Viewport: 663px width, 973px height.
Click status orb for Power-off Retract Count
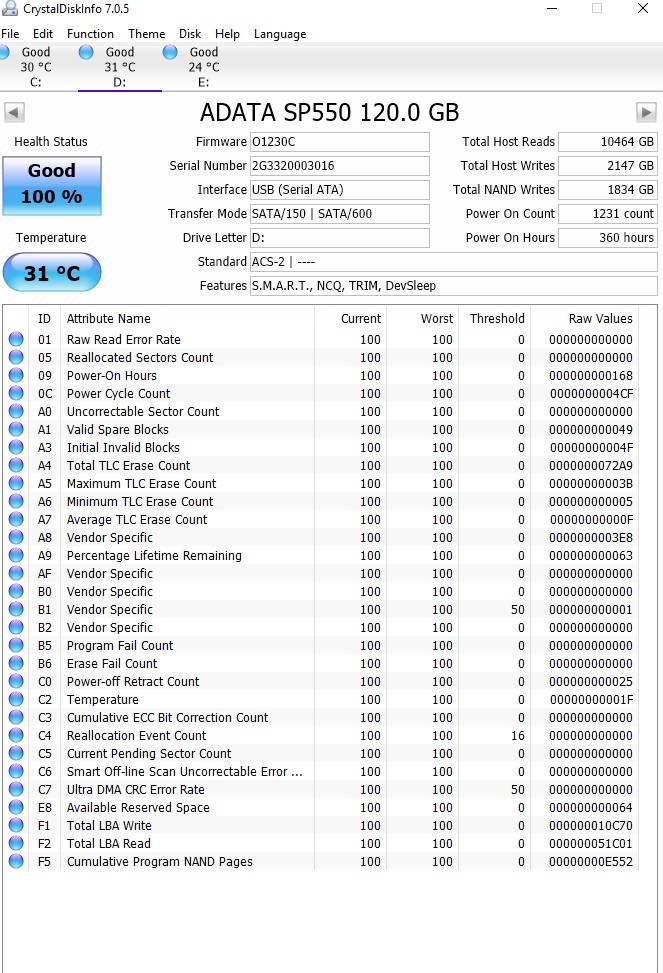point(16,681)
